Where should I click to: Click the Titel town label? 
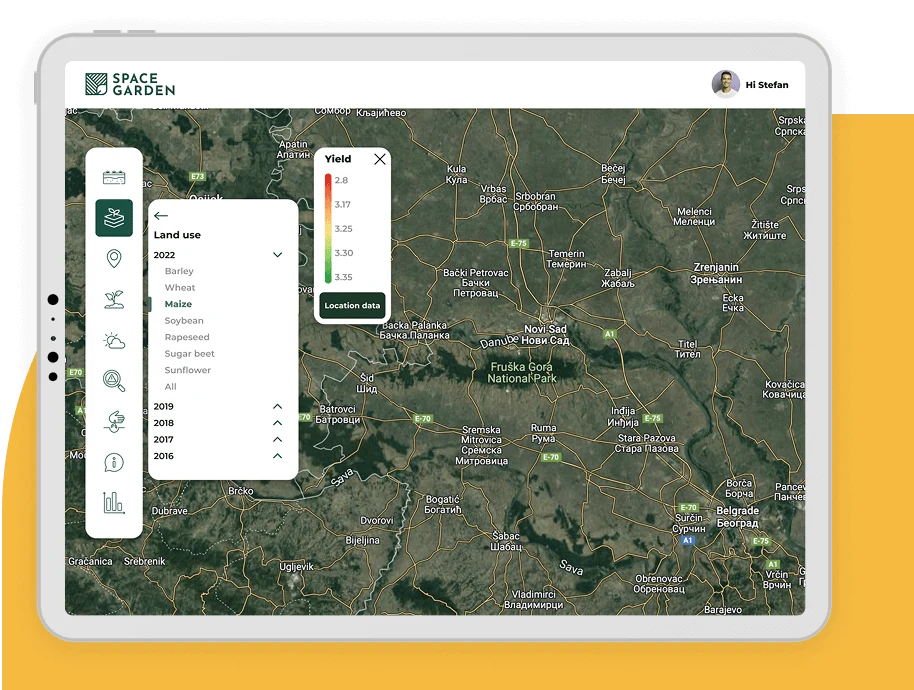click(688, 348)
